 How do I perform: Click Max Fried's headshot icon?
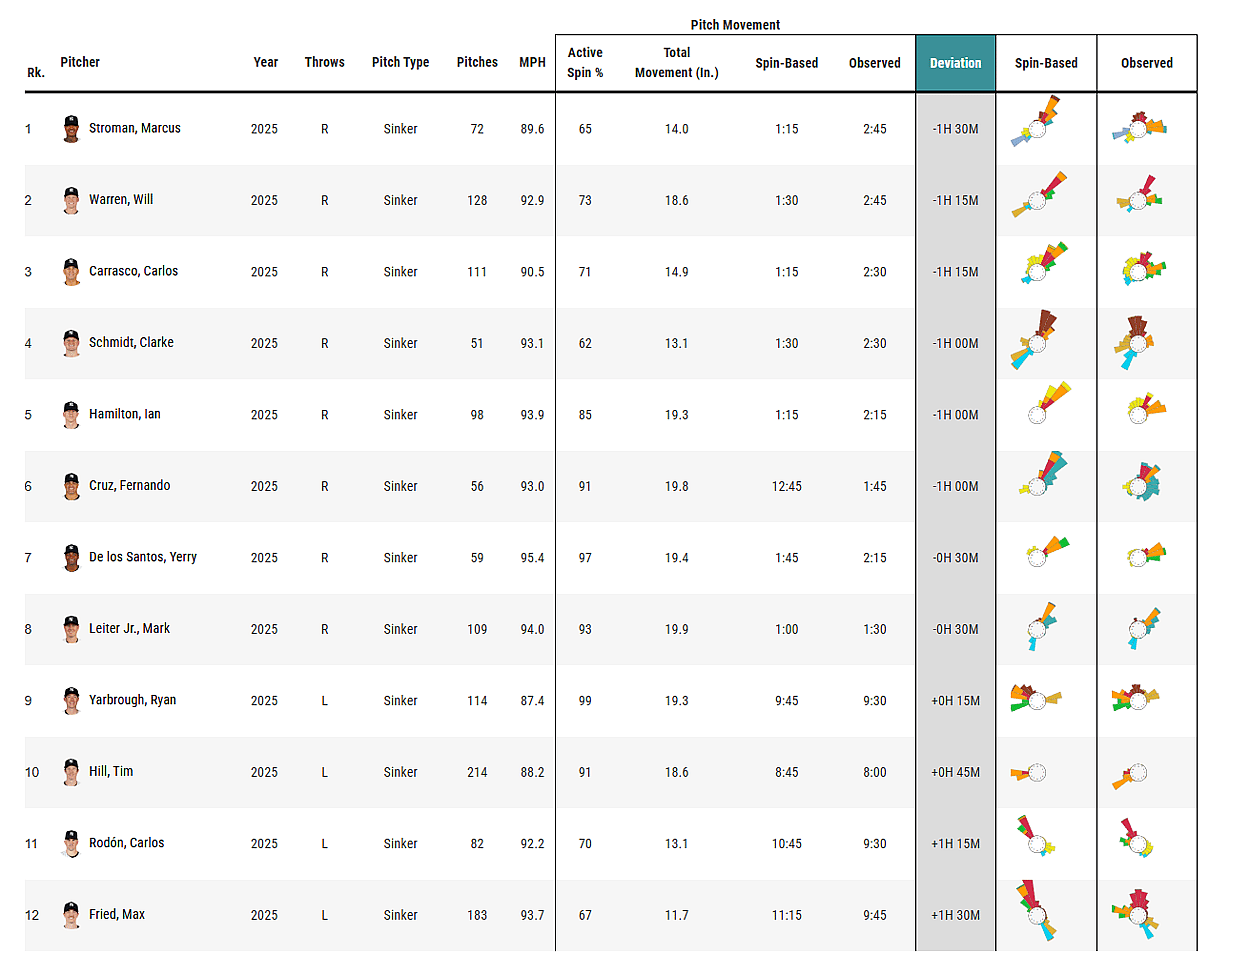71,915
